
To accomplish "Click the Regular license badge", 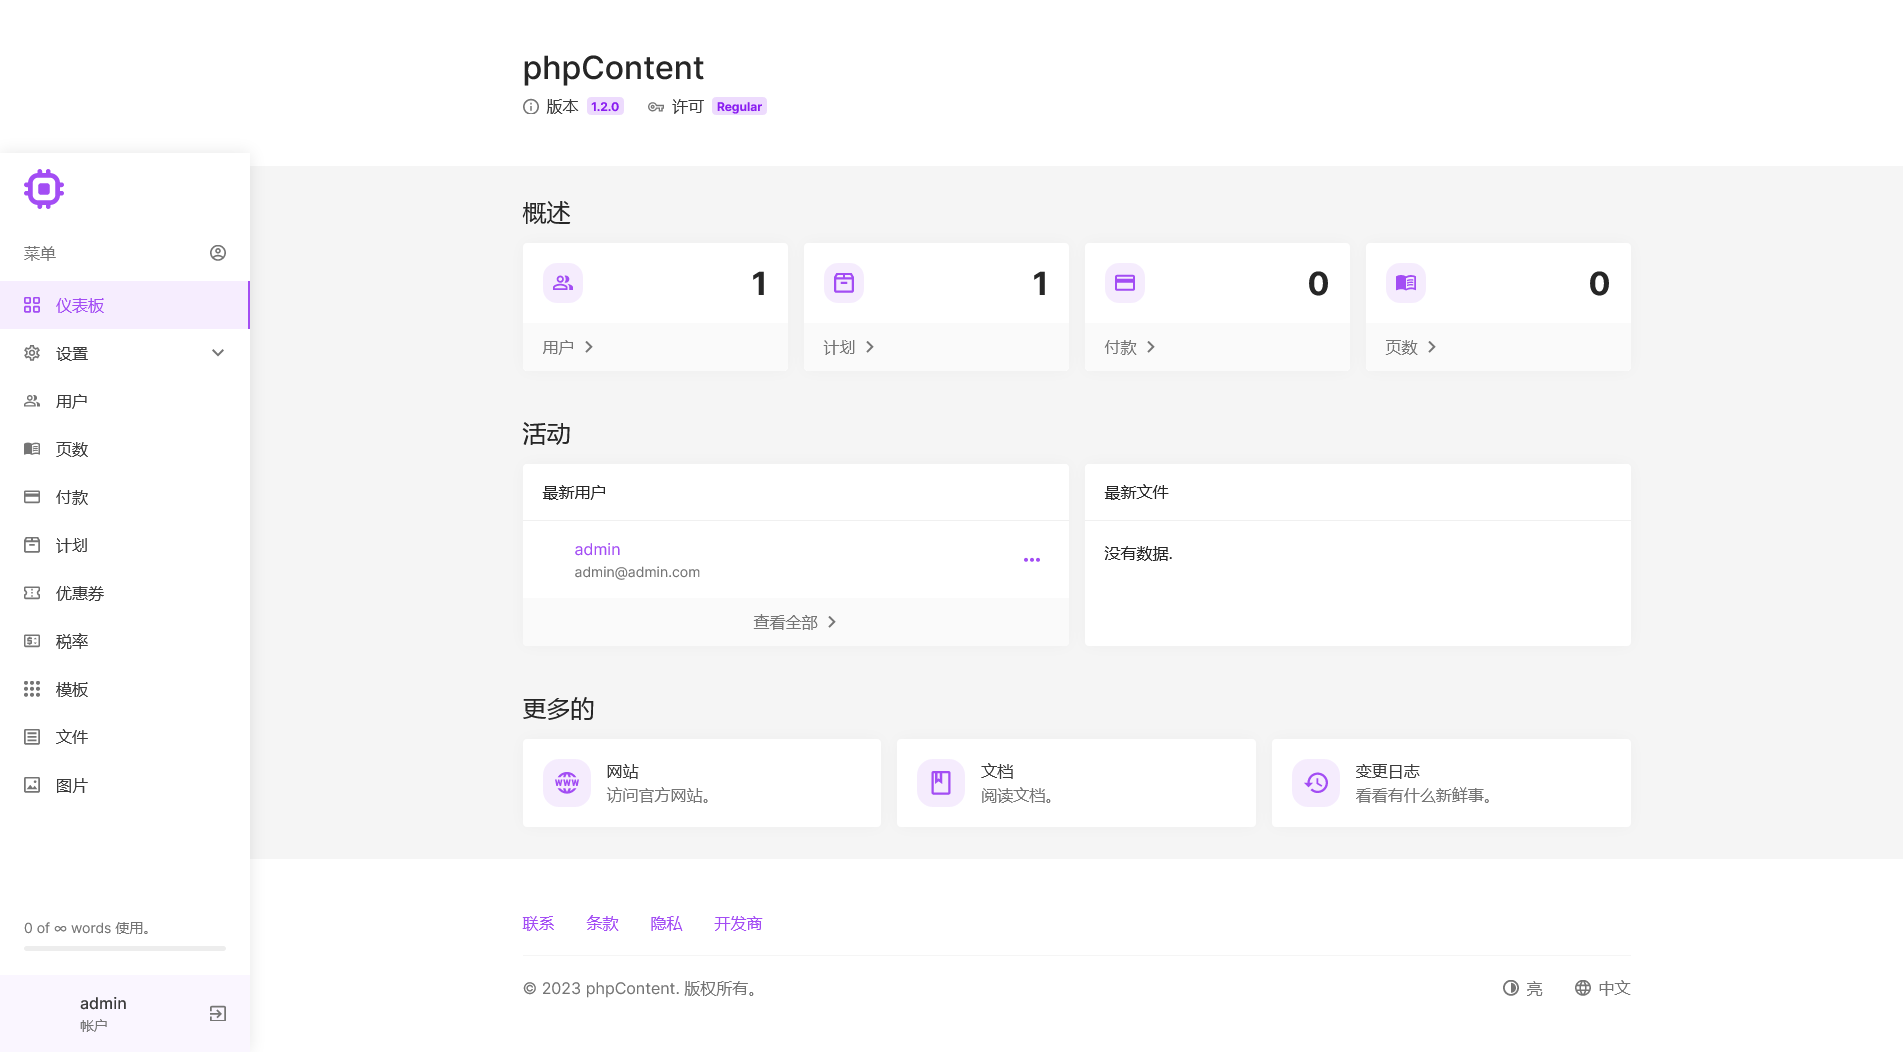I will pyautogui.click(x=739, y=107).
